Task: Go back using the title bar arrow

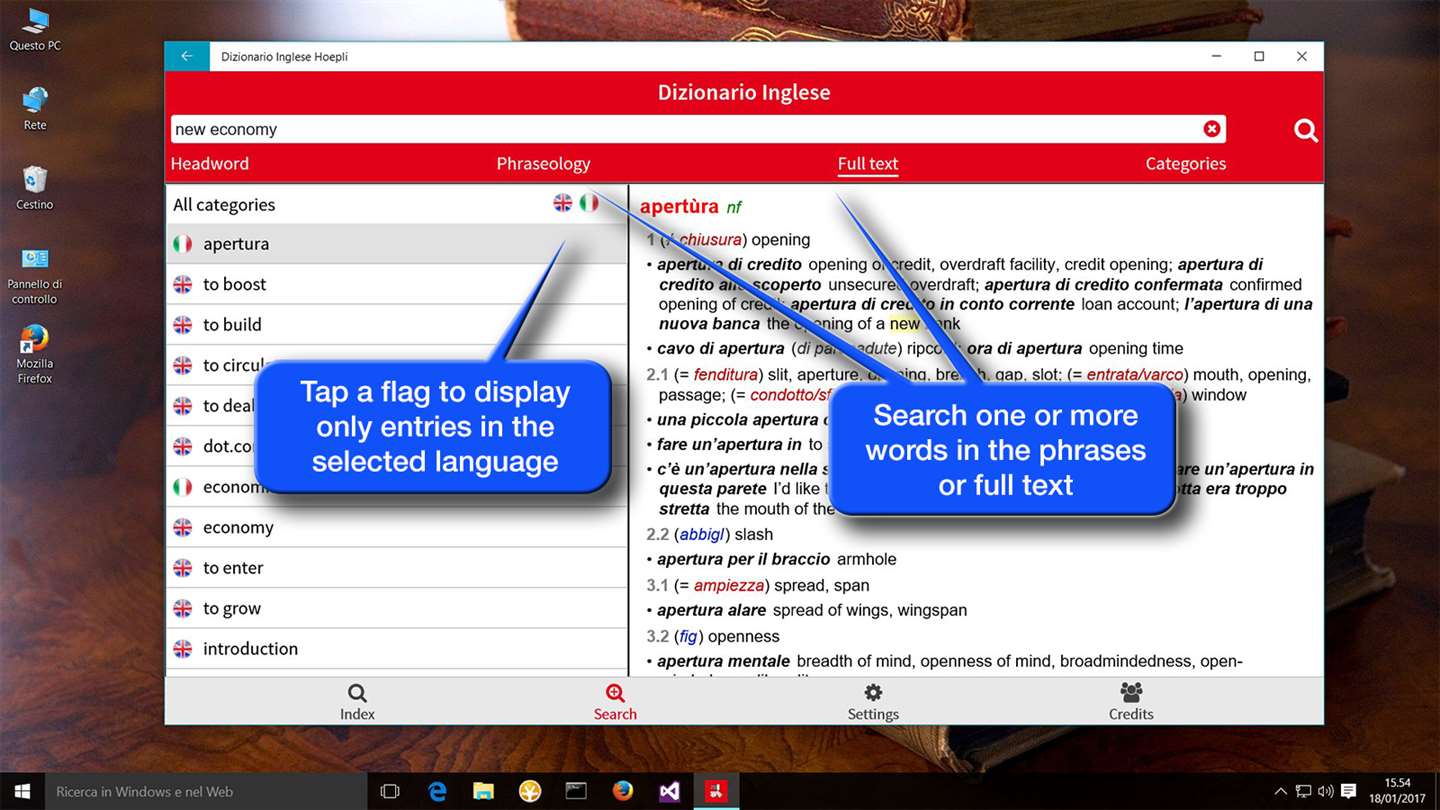Action: (x=187, y=57)
